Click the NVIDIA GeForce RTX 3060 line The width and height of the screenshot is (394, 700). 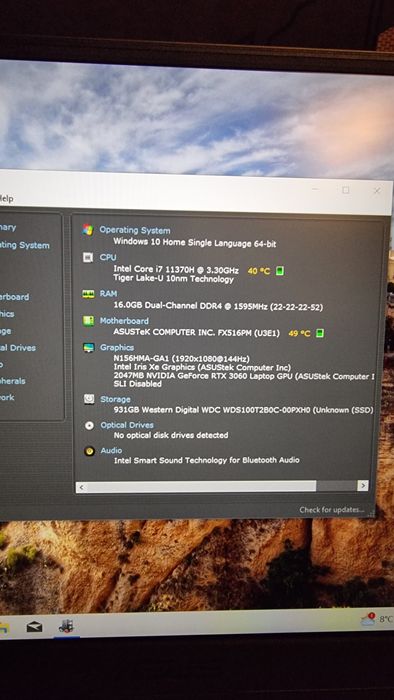(244, 376)
